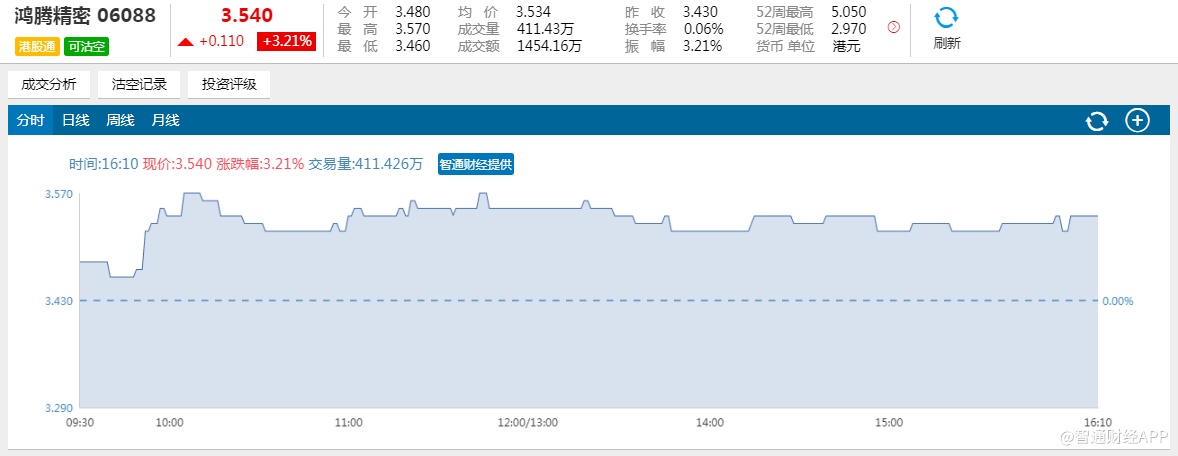
Task: Click the +3.21% red change badge
Action: coord(287,42)
